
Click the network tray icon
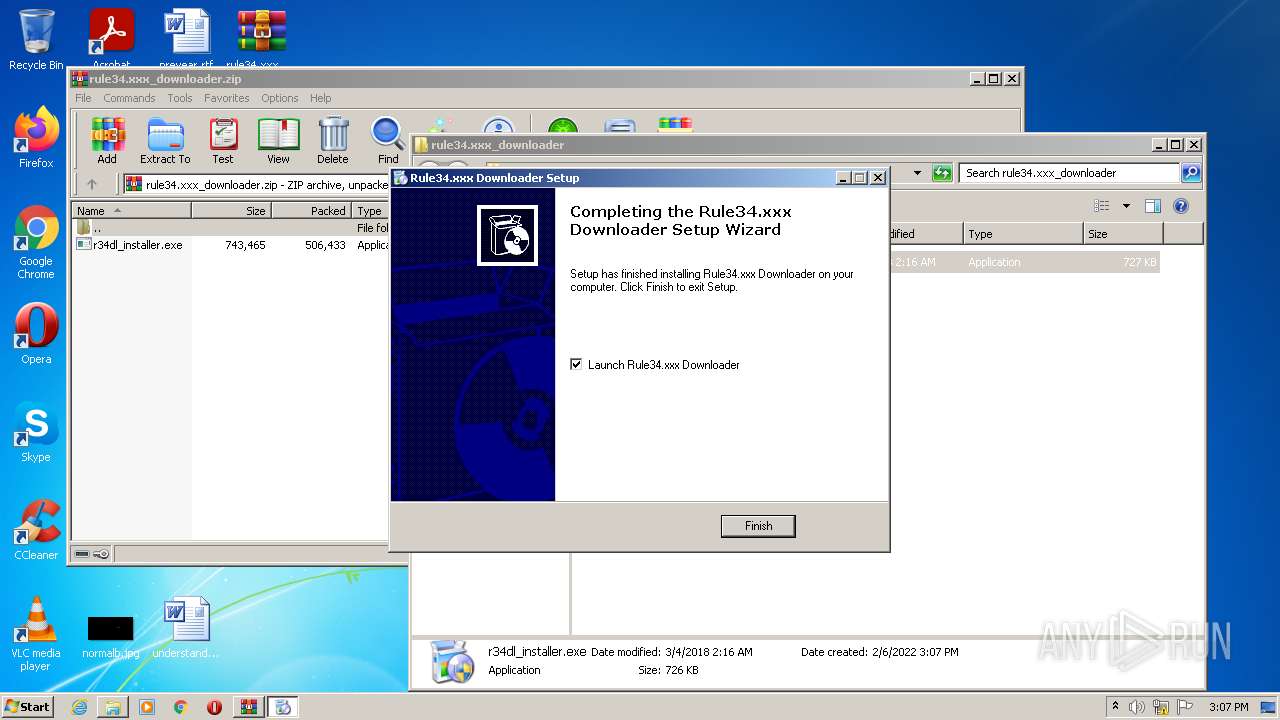point(1160,707)
